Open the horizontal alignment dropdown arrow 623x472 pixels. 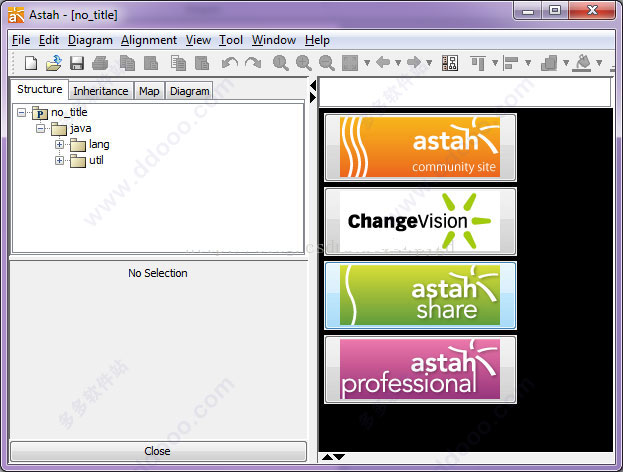click(528, 63)
